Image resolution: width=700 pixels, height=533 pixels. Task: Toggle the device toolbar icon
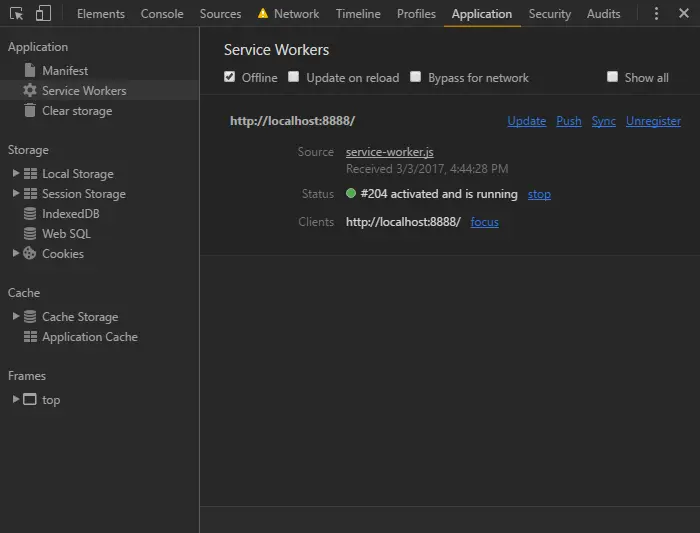tap(43, 14)
